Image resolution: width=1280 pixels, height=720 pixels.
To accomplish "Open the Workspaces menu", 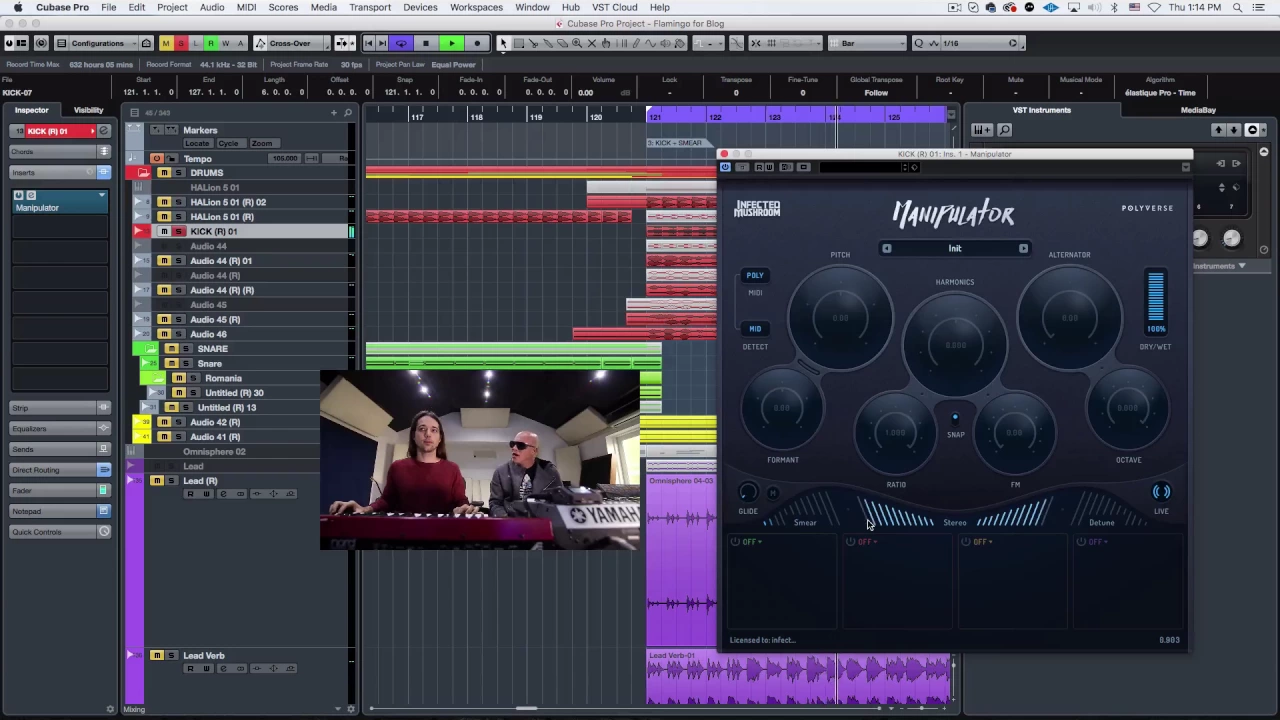I will pyautogui.click(x=476, y=7).
